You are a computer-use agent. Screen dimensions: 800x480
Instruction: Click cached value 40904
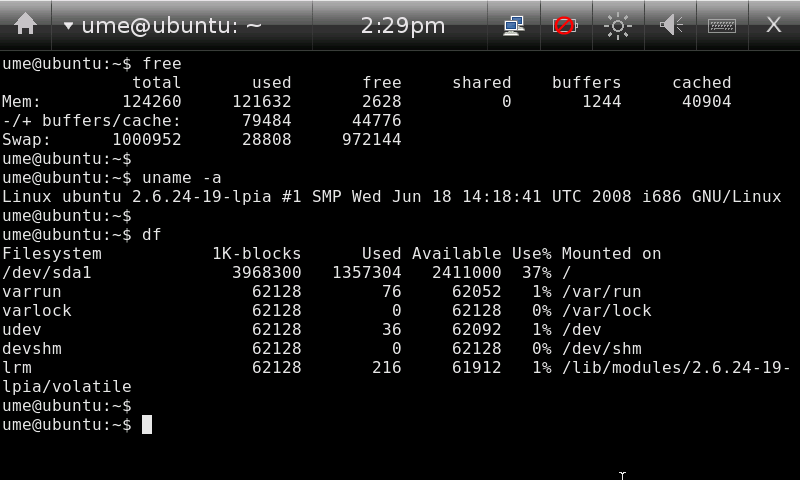(707, 102)
